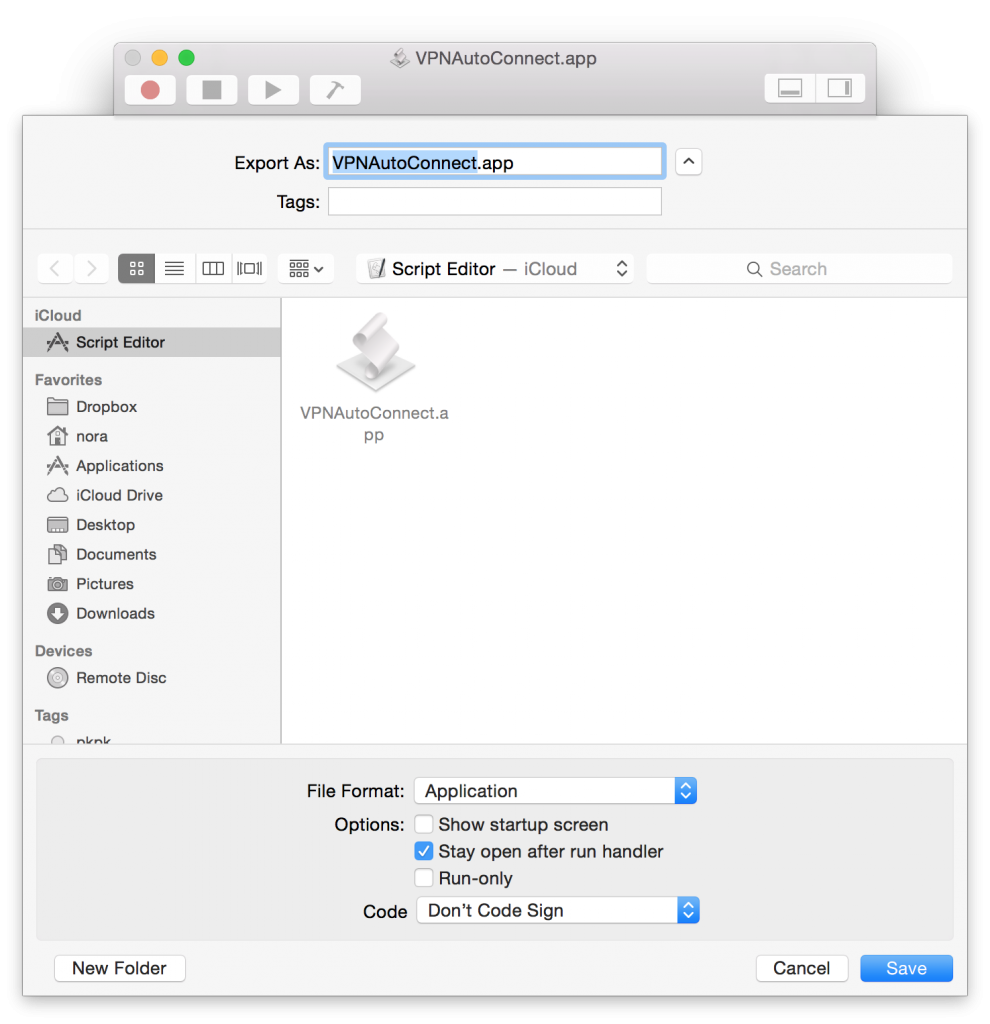Toggle the bottom log pane view button

(790, 88)
